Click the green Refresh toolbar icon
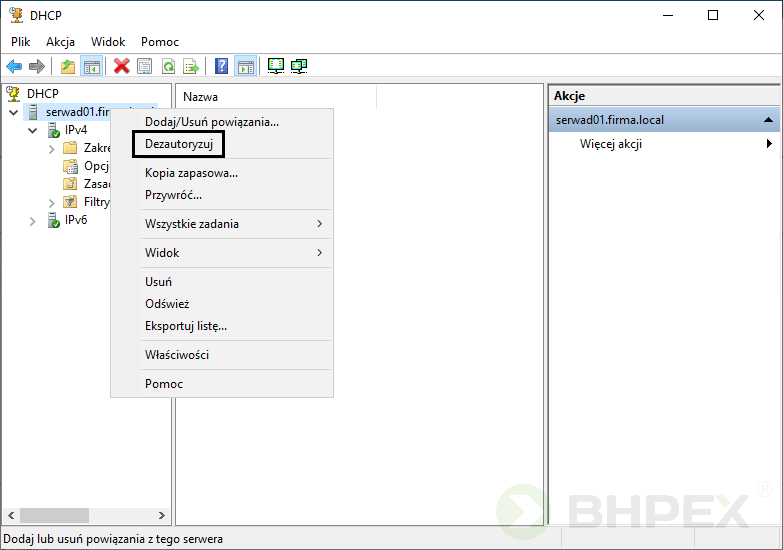 point(168,66)
